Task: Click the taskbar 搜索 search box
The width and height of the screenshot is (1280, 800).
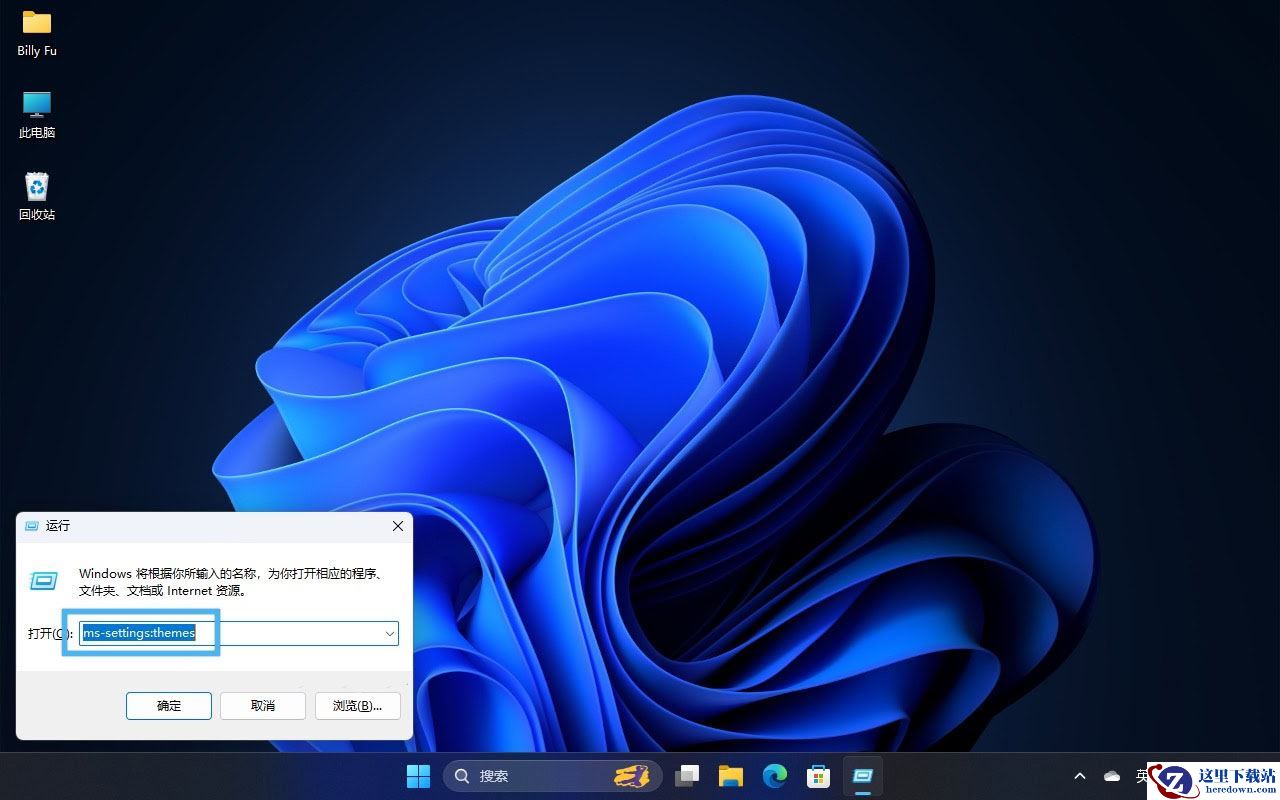Action: 553,775
